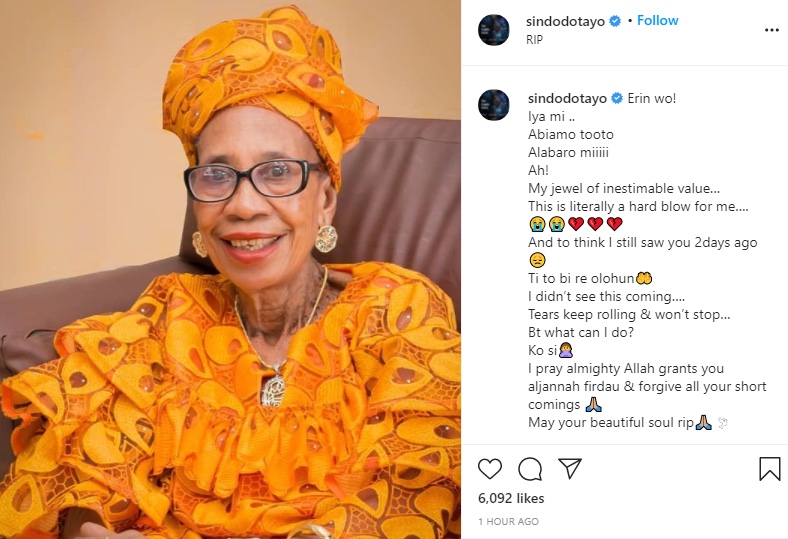Click caption line 'Tears keep rolling & won't stop...'
Image resolution: width=788 pixels, height=539 pixels.
(x=628, y=314)
